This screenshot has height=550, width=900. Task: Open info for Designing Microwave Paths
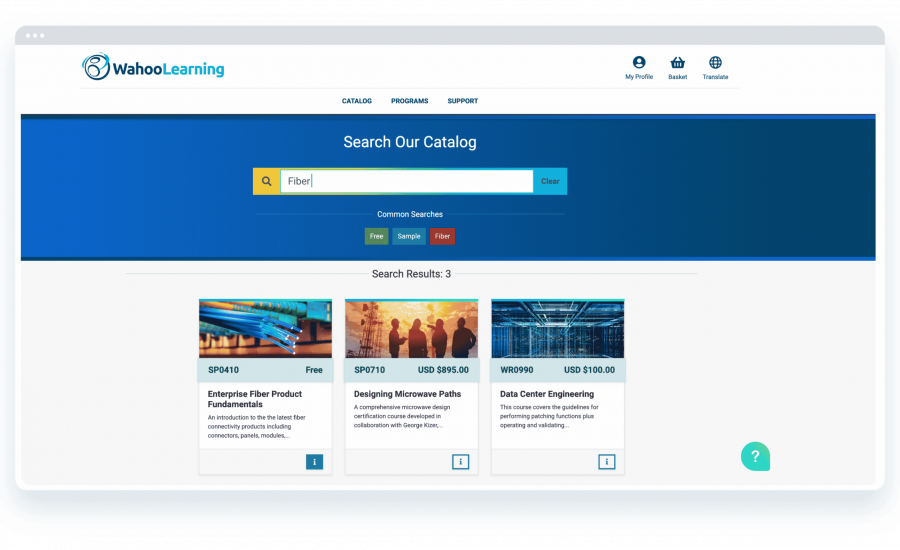point(460,462)
